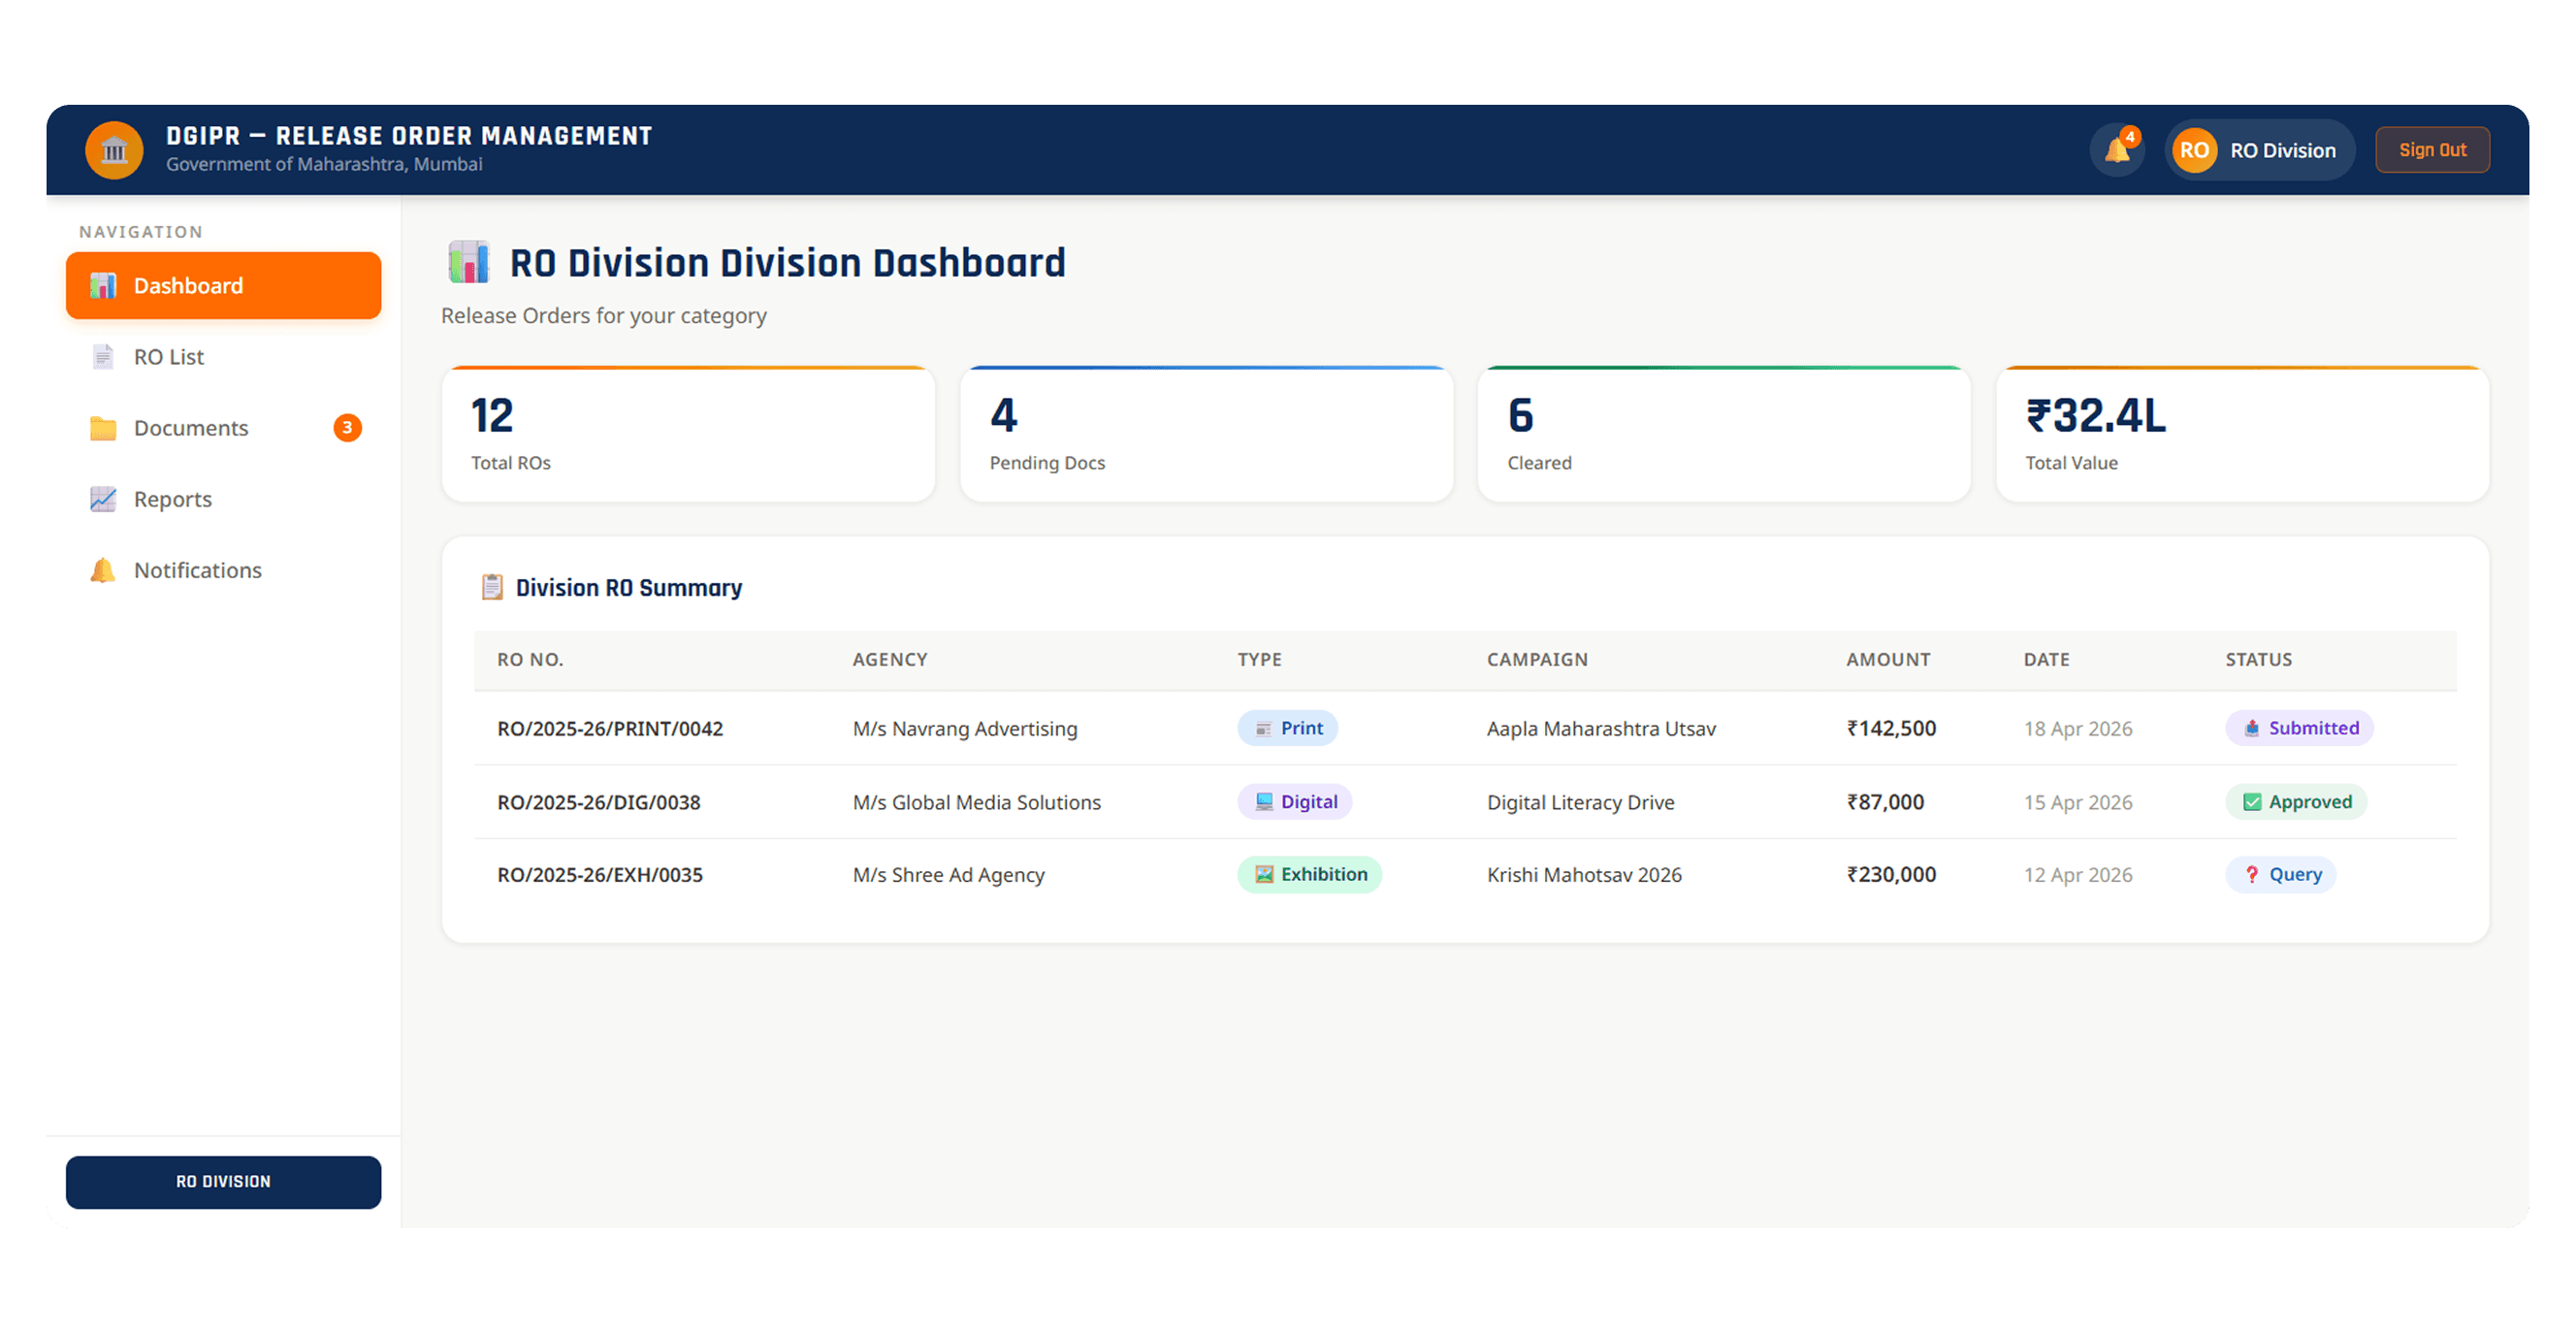Click the Exhibition type tag
Image resolution: width=2576 pixels, height=1333 pixels.
(1310, 875)
